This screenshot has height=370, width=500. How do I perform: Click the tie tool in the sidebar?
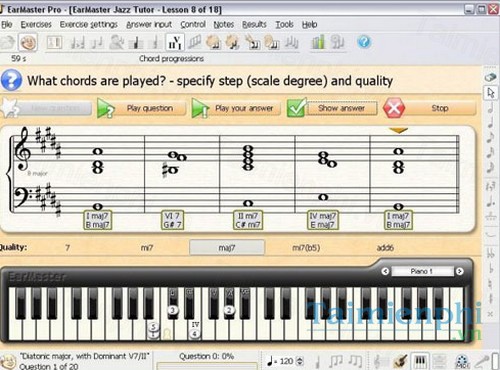[491, 235]
